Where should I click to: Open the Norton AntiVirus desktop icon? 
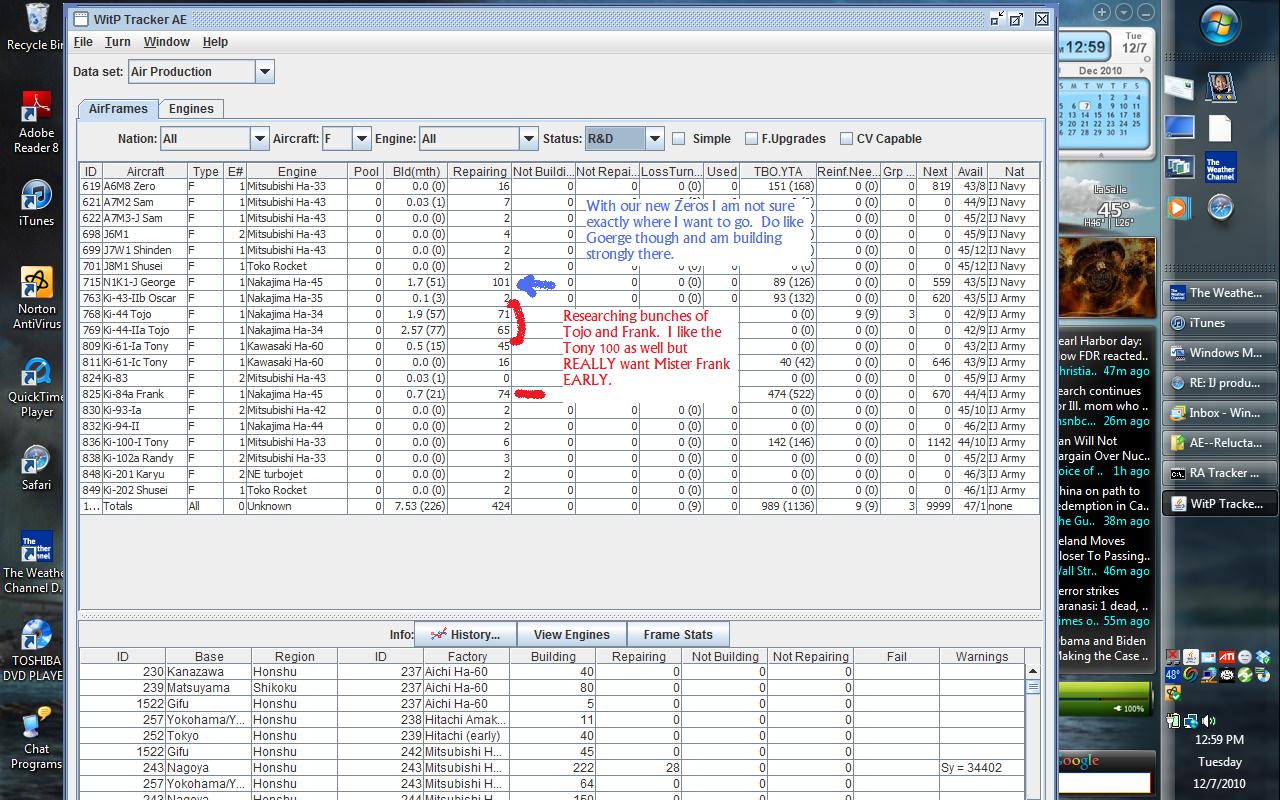pos(36,284)
